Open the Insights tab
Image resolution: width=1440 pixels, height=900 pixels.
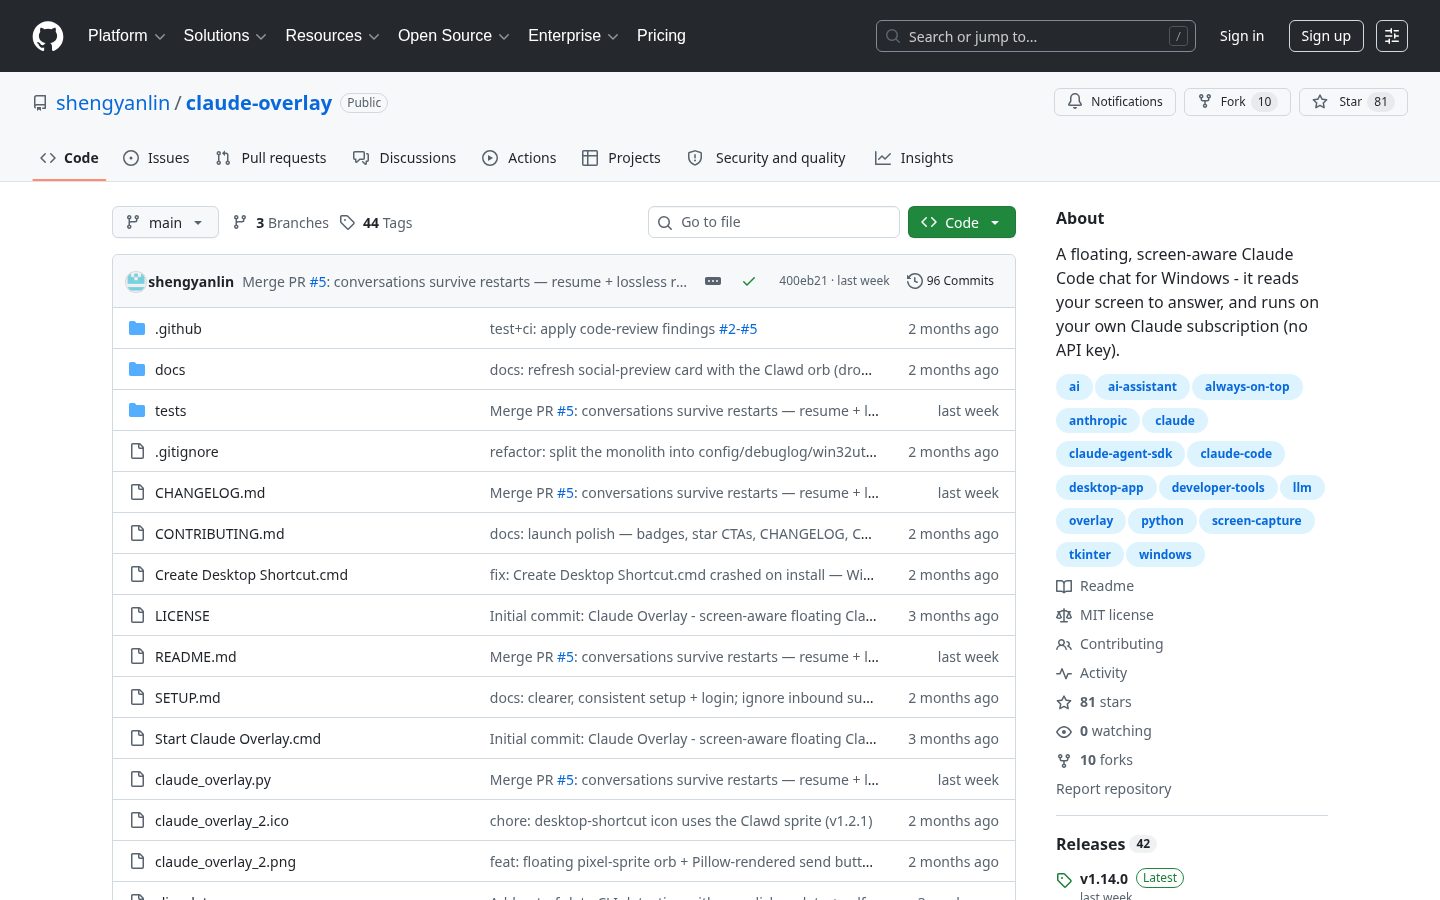(x=914, y=158)
